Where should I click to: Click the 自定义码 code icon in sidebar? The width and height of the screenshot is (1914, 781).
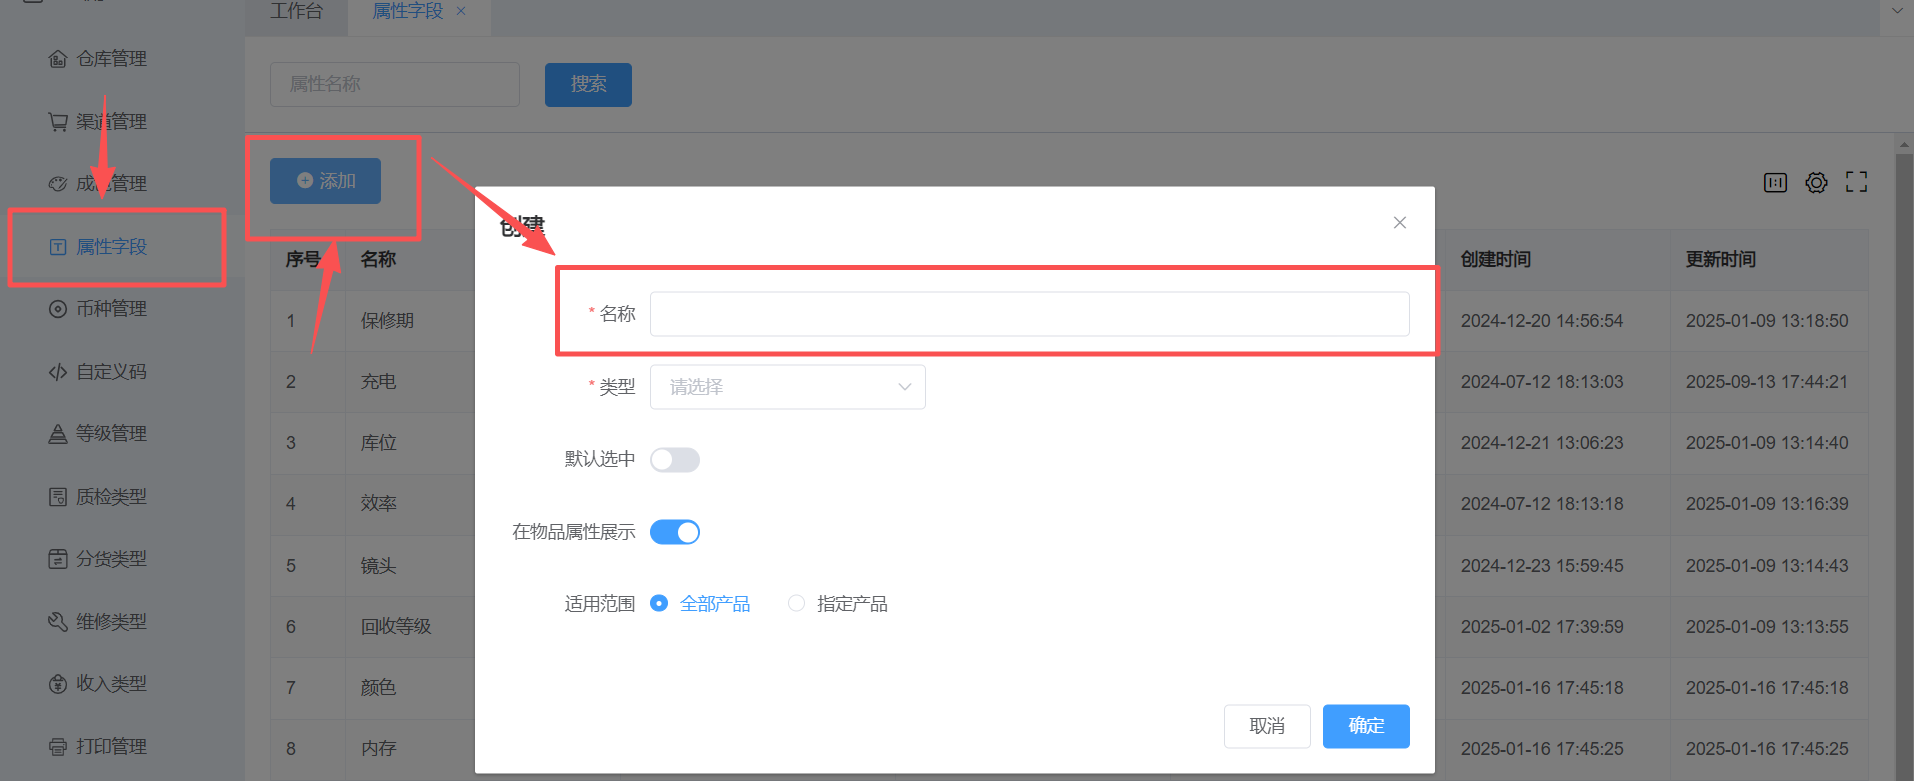(x=58, y=372)
